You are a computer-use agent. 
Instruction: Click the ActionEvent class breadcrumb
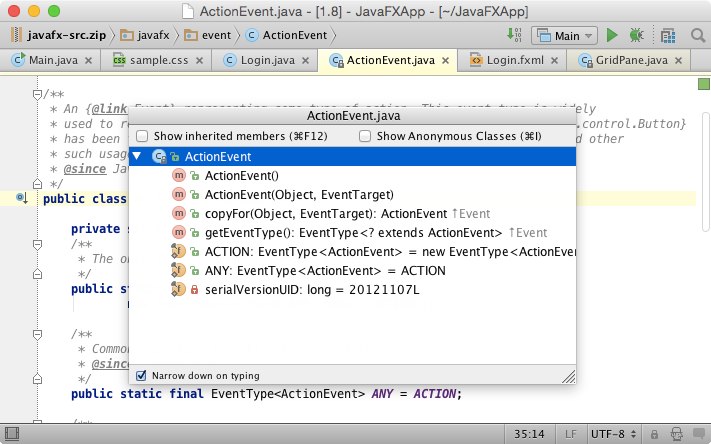coord(286,35)
